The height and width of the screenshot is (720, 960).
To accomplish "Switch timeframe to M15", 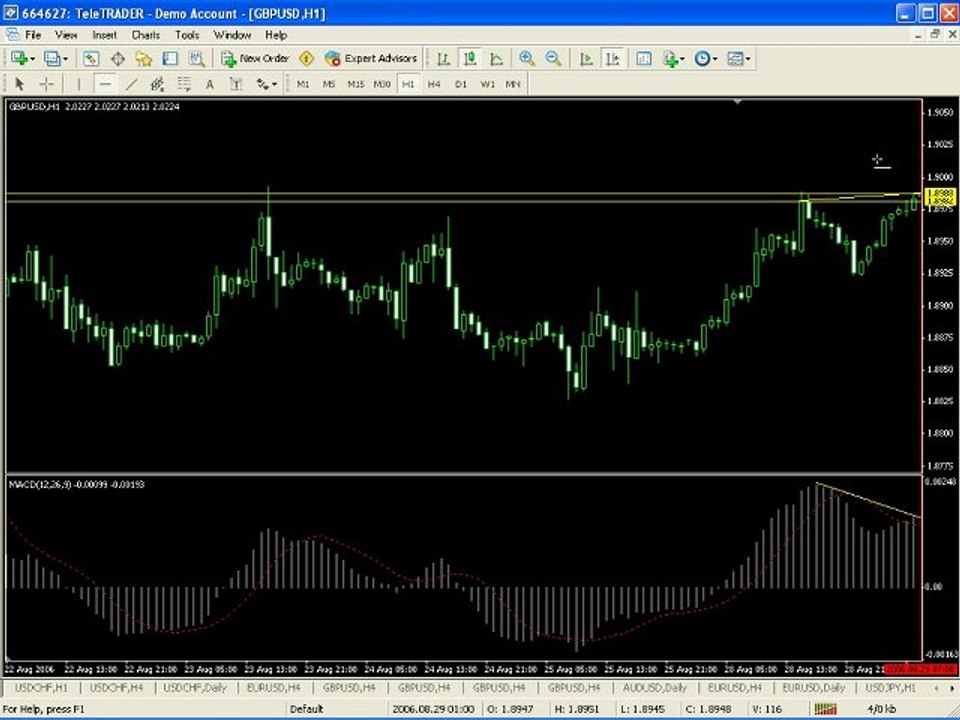I will pos(356,84).
